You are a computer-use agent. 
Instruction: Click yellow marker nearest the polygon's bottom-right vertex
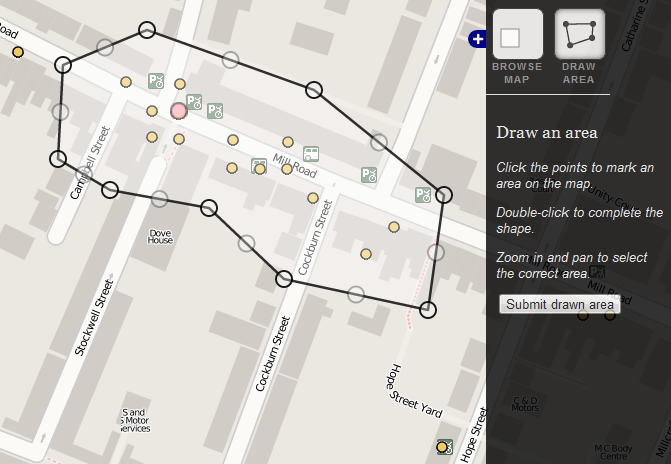pyautogui.click(x=365, y=254)
